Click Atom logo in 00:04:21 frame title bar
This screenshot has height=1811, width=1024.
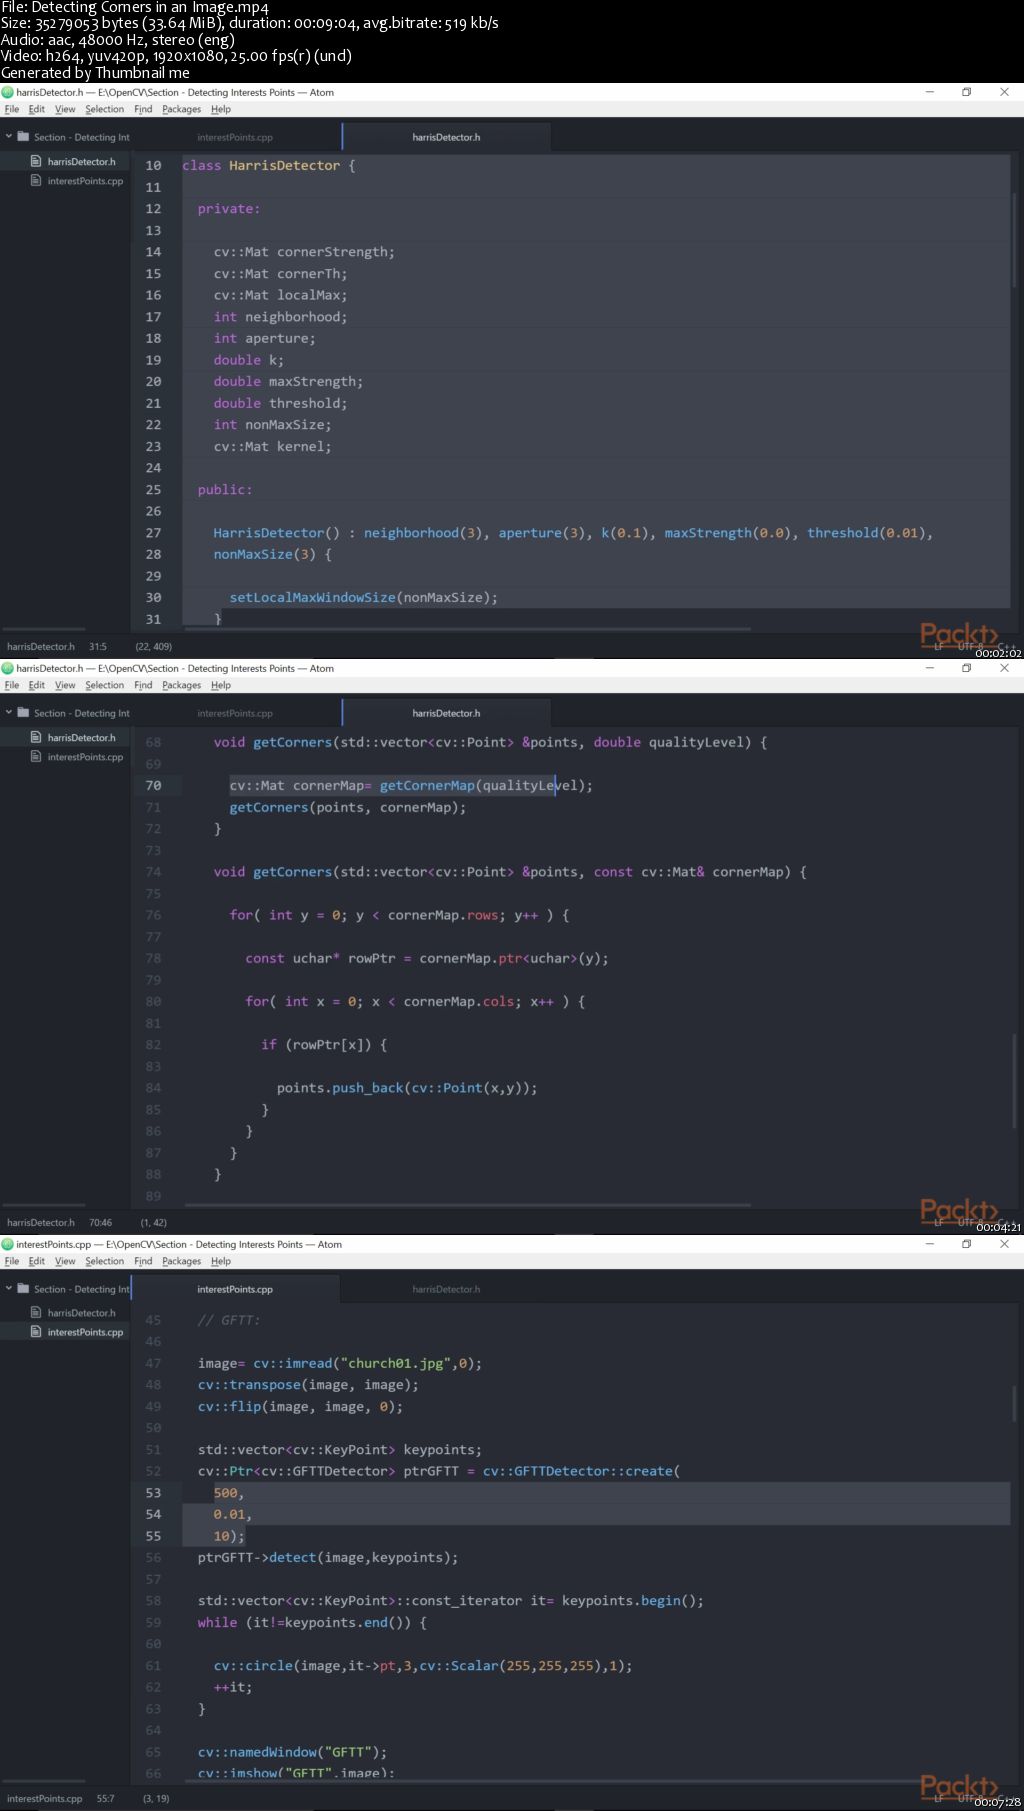tap(7, 668)
